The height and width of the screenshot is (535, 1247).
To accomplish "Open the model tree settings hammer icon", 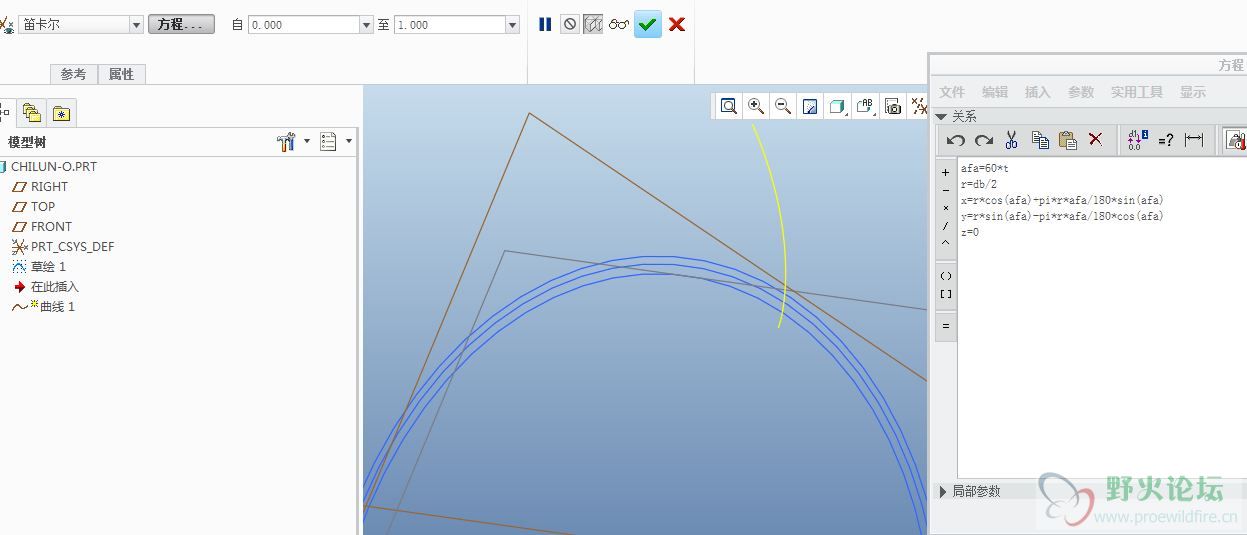I will (286, 142).
